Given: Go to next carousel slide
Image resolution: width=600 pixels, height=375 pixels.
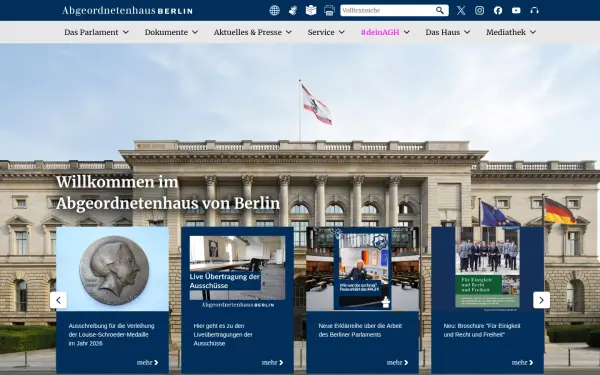Looking at the screenshot, I should (x=541, y=300).
